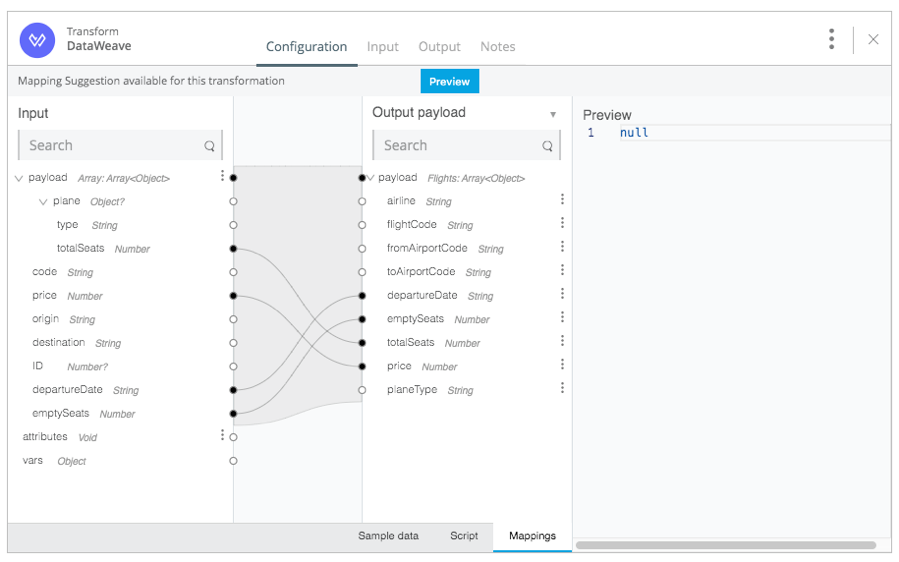
Task: Open the vertical three-dot menu at top right
Action: 831,39
